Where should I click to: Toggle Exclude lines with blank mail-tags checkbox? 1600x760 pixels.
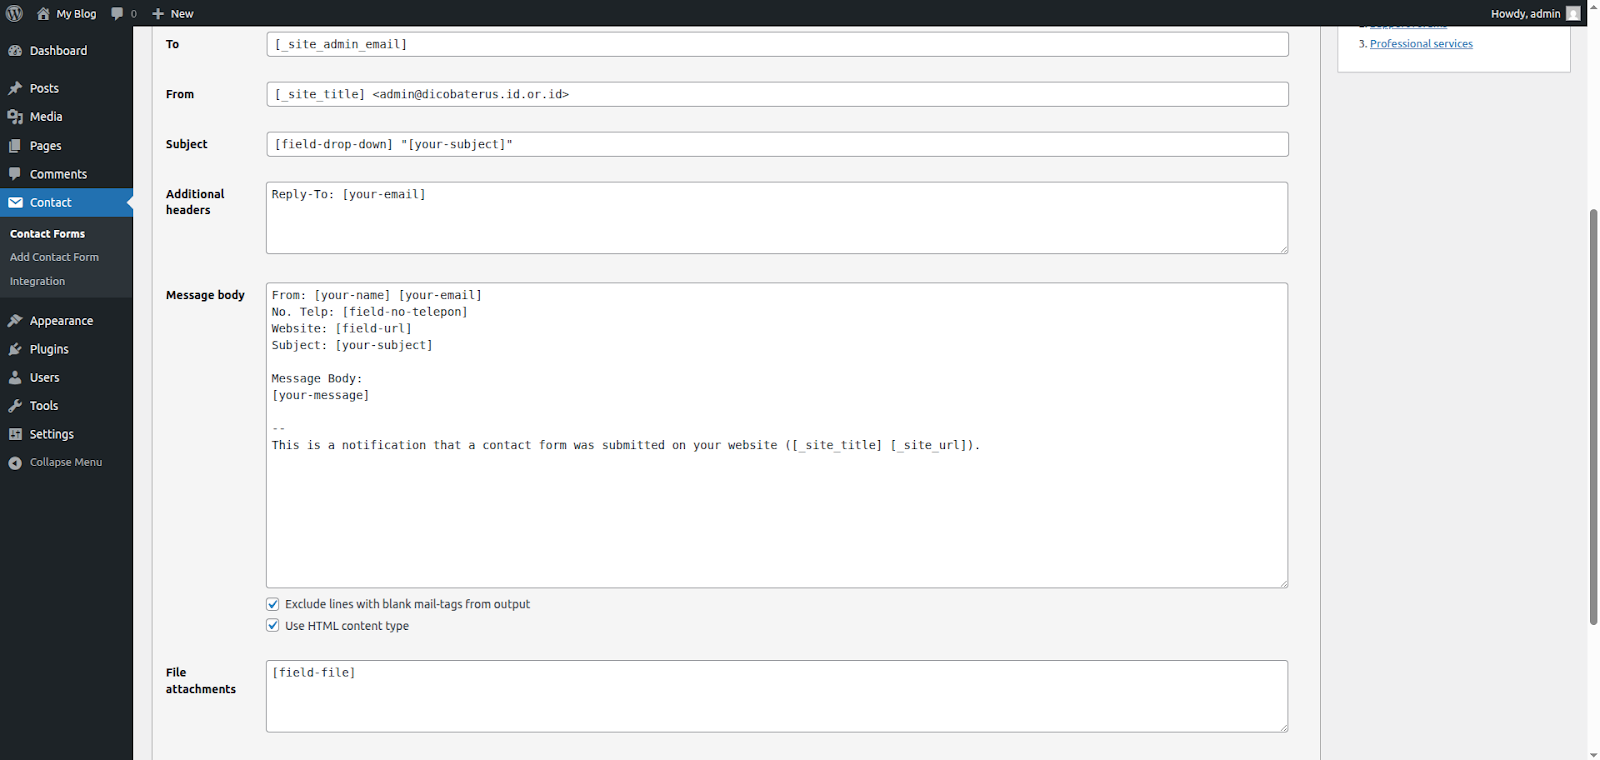tap(273, 604)
